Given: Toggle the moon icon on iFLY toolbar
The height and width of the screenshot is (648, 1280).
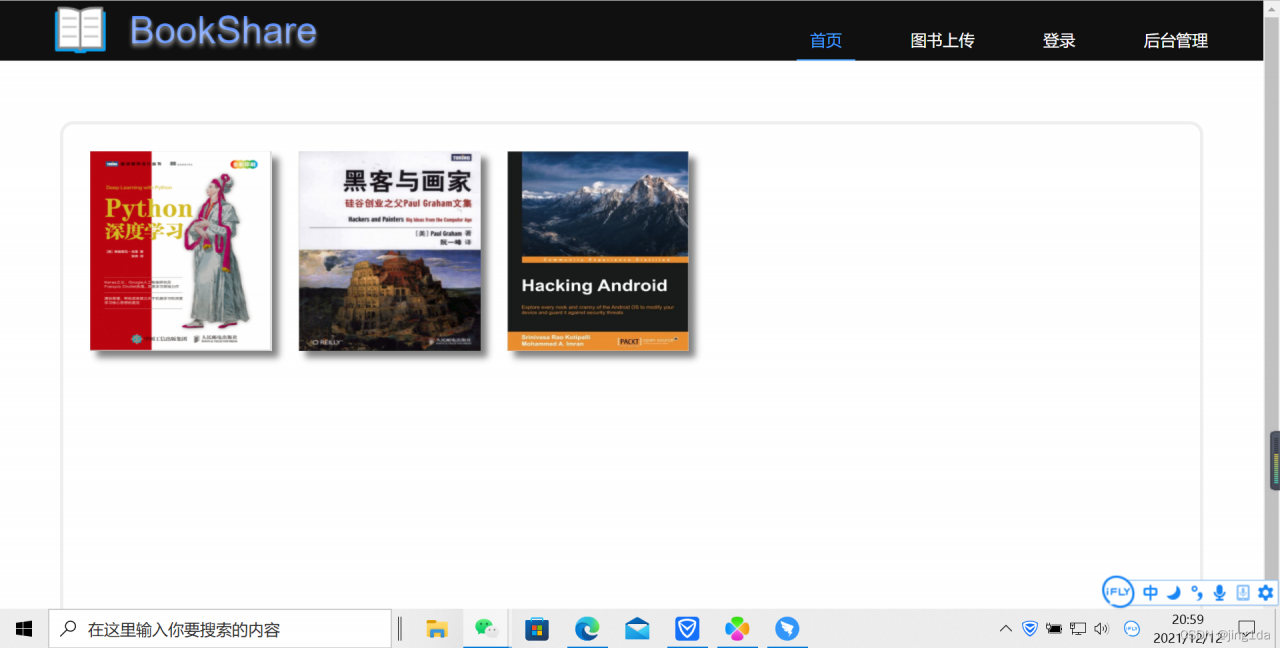Looking at the screenshot, I should tap(1174, 592).
